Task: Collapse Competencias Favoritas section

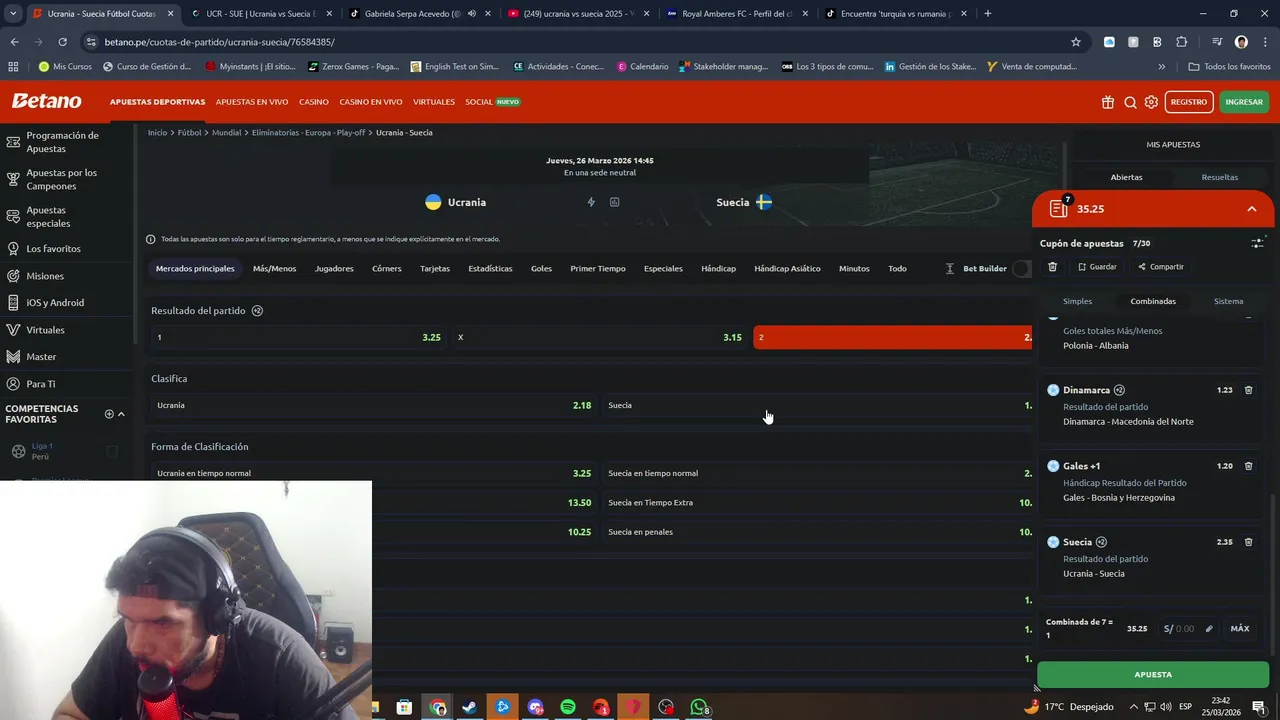Action: coord(122,414)
